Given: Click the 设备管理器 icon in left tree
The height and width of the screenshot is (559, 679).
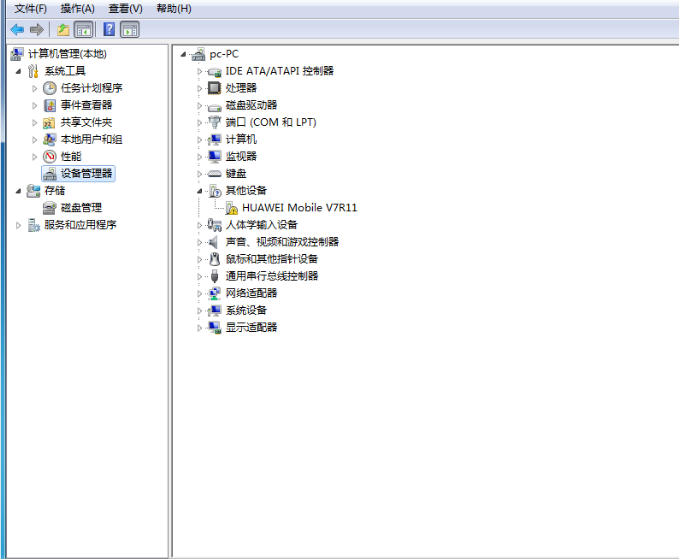Looking at the screenshot, I should [50, 174].
